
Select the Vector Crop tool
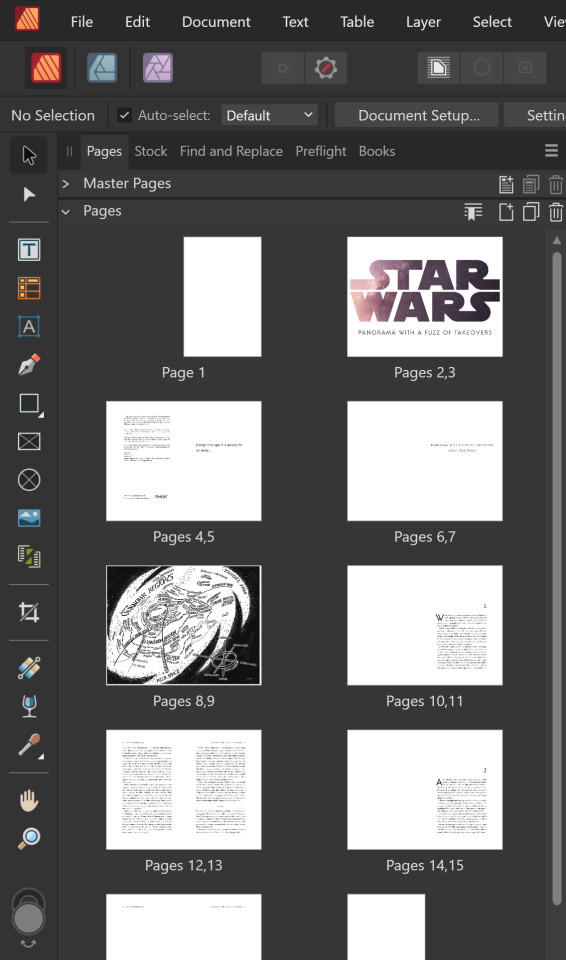click(x=29, y=612)
